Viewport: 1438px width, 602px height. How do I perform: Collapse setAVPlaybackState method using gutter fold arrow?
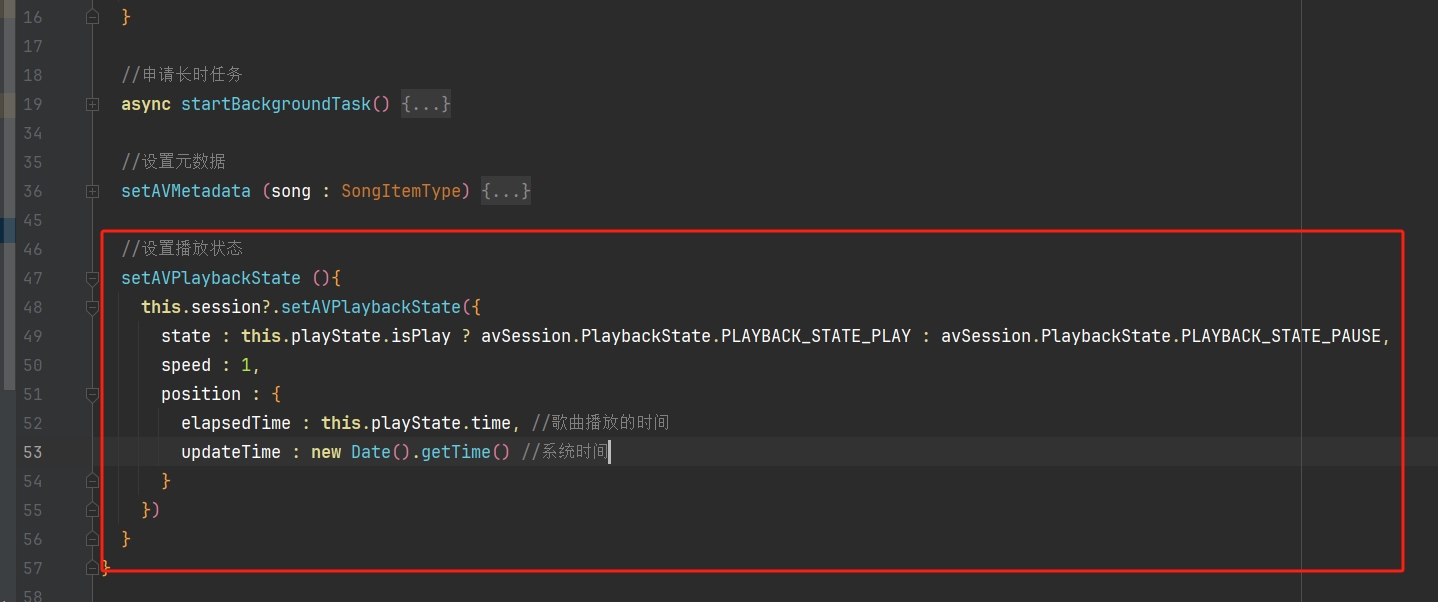(x=93, y=278)
